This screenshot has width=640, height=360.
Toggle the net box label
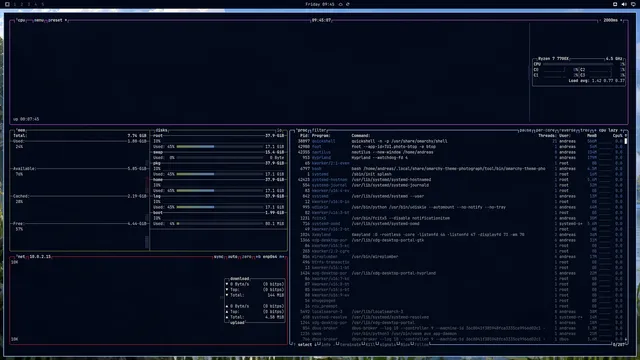20,257
